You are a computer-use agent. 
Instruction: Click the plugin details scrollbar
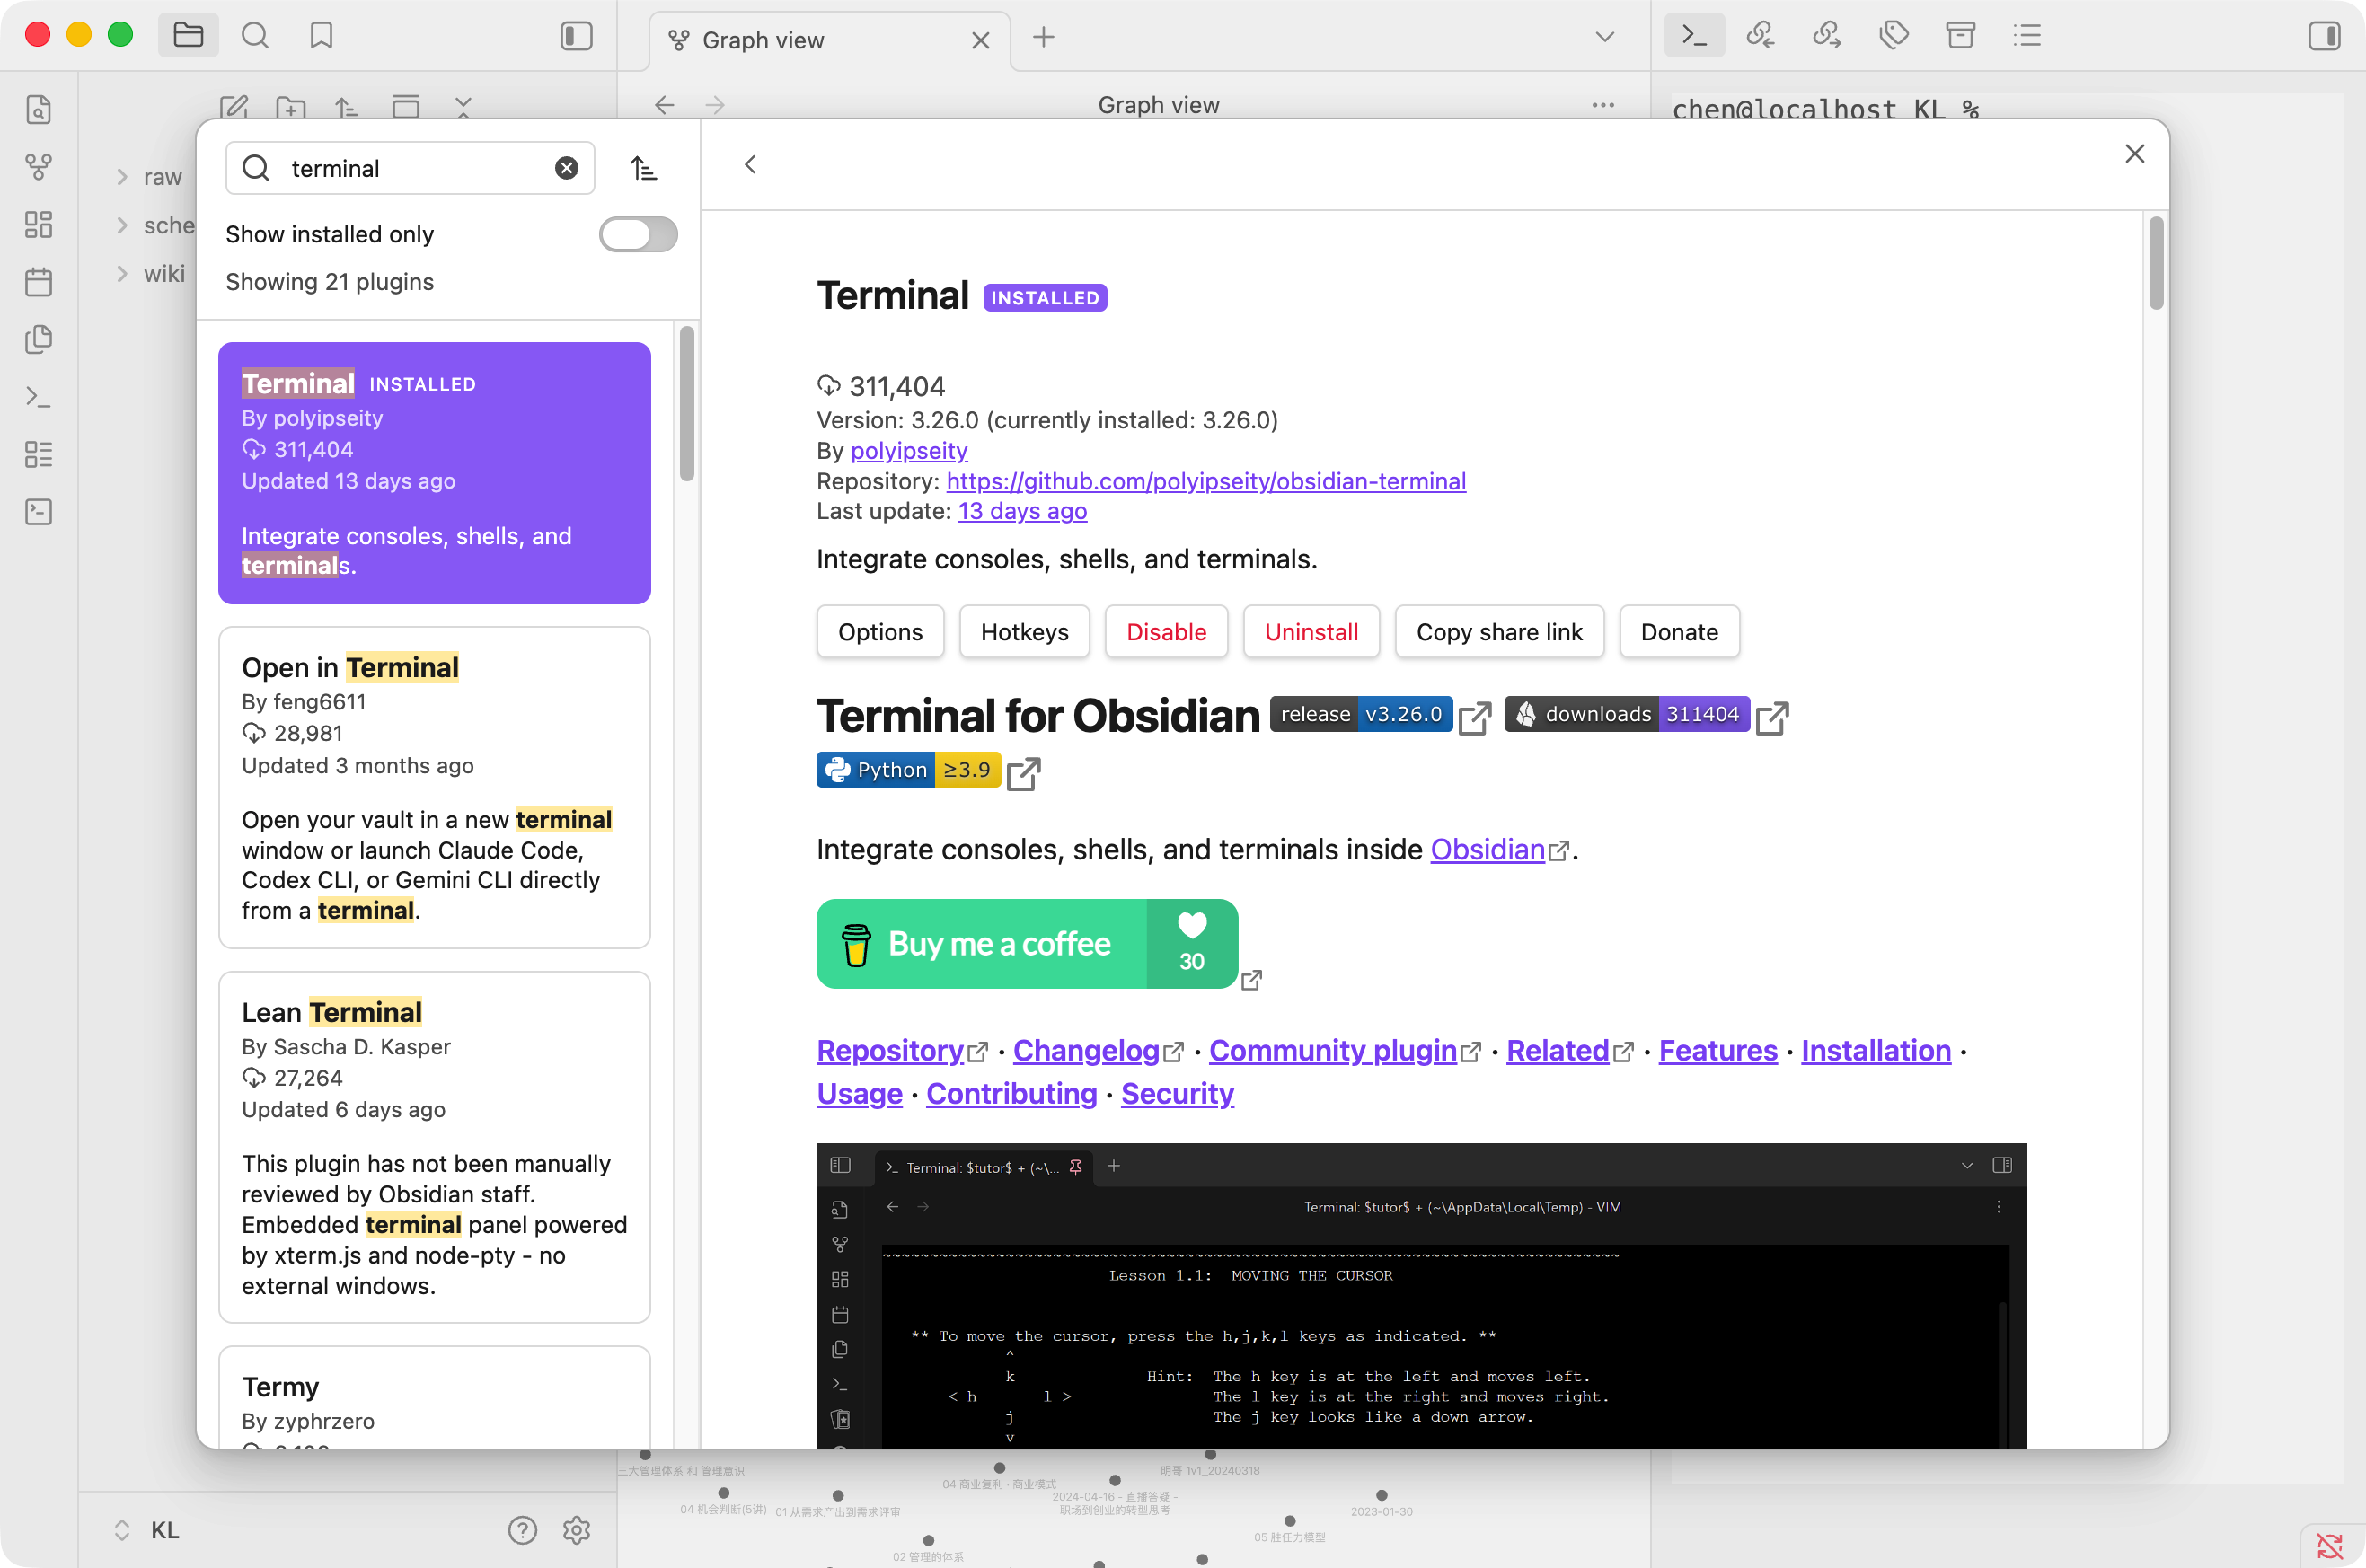coord(2156,262)
